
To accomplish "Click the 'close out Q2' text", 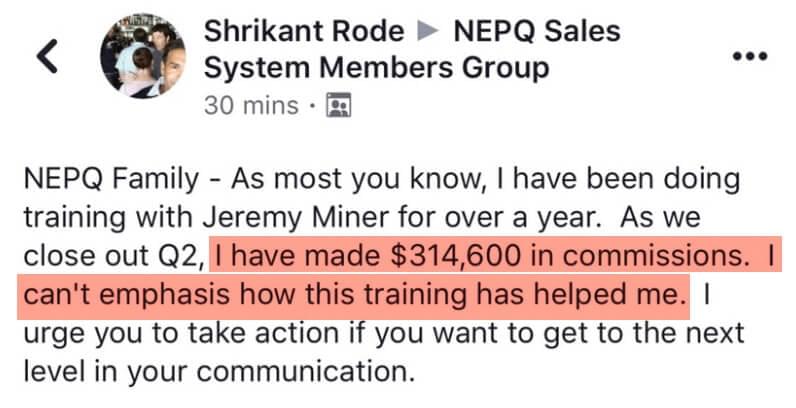I will pyautogui.click(x=113, y=257).
